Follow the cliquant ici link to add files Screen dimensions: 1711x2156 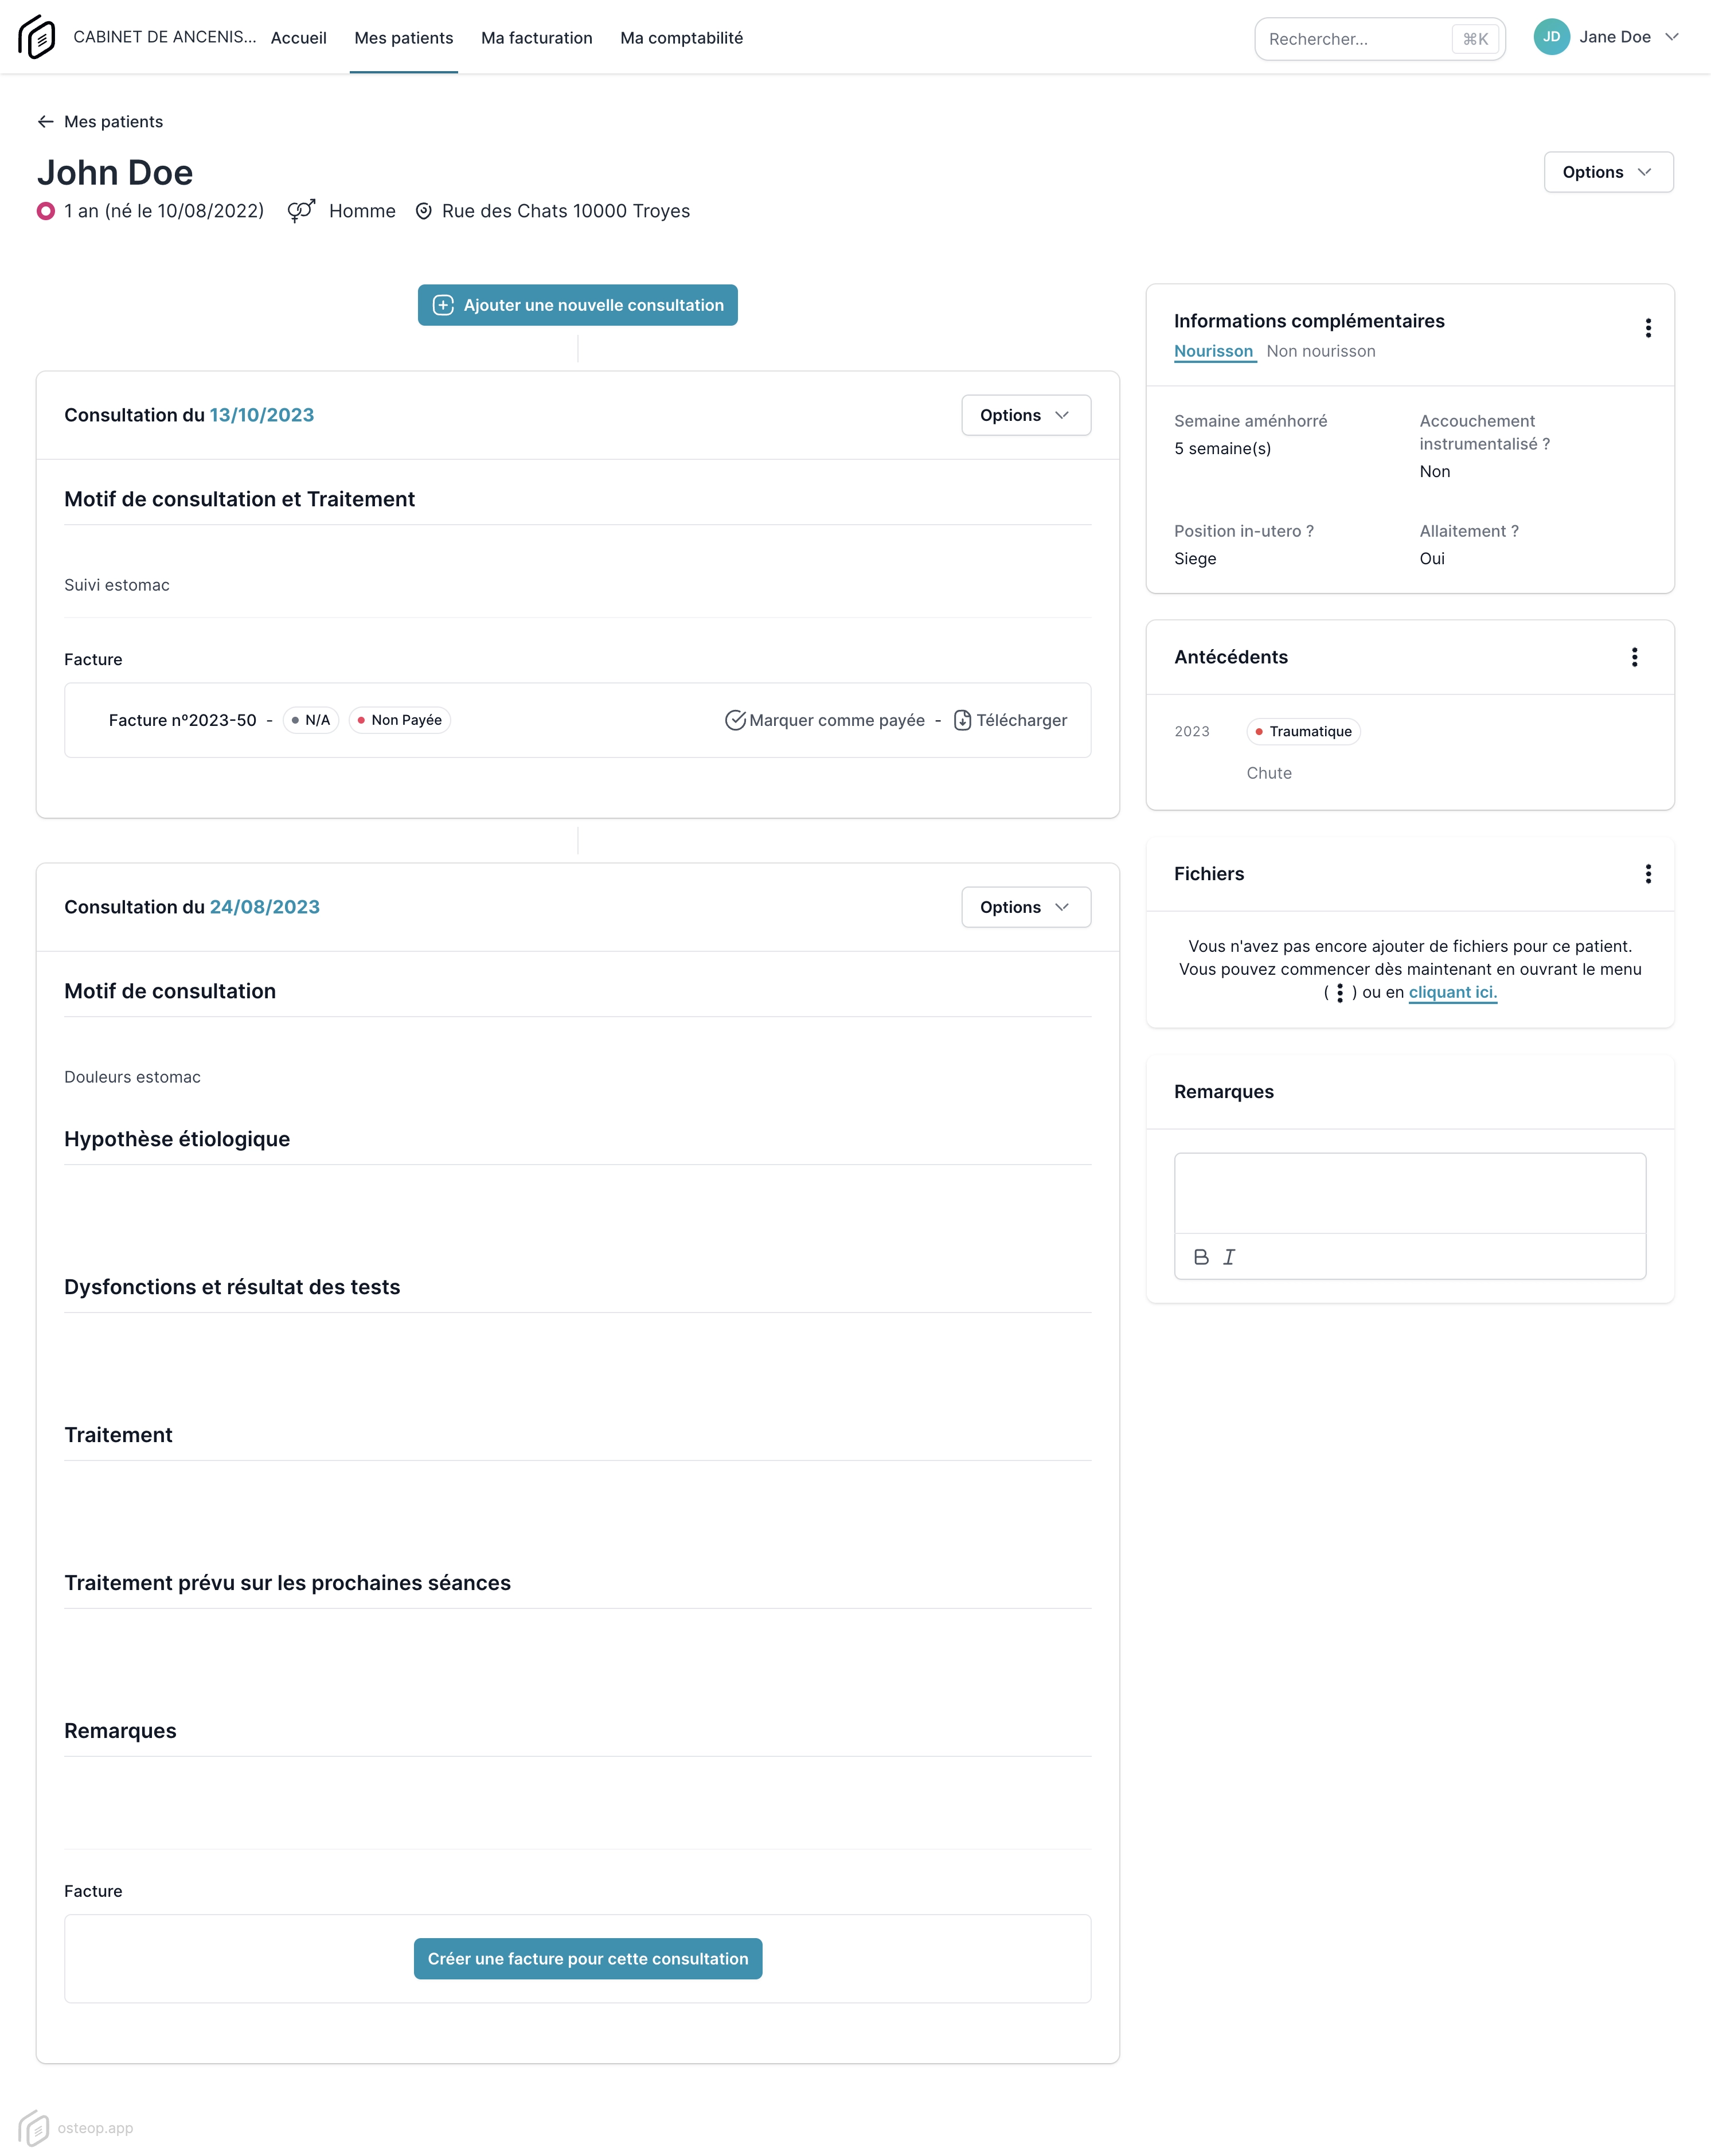tap(1452, 992)
